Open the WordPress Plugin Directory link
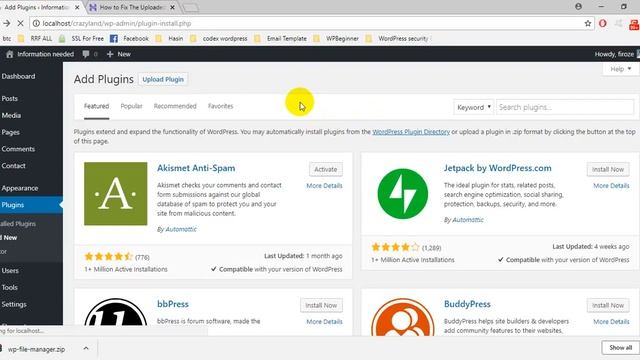The height and width of the screenshot is (360, 640). (x=411, y=132)
